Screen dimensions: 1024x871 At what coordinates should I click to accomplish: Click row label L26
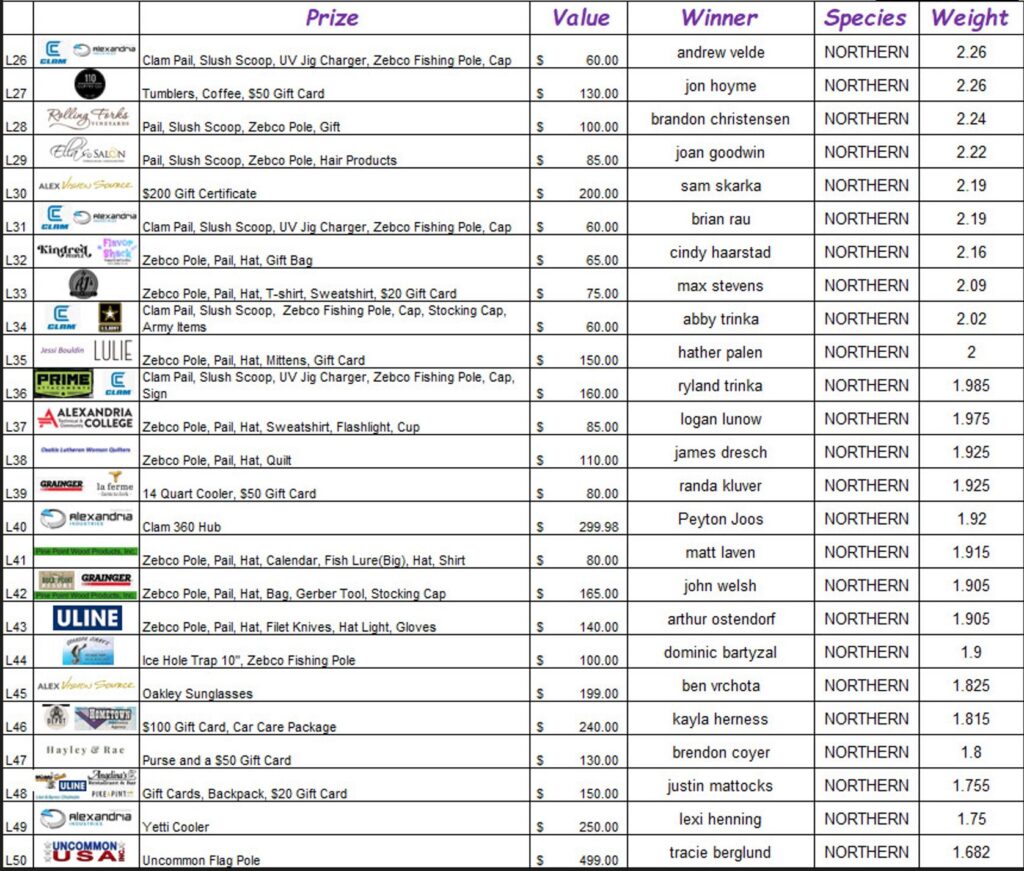16,60
